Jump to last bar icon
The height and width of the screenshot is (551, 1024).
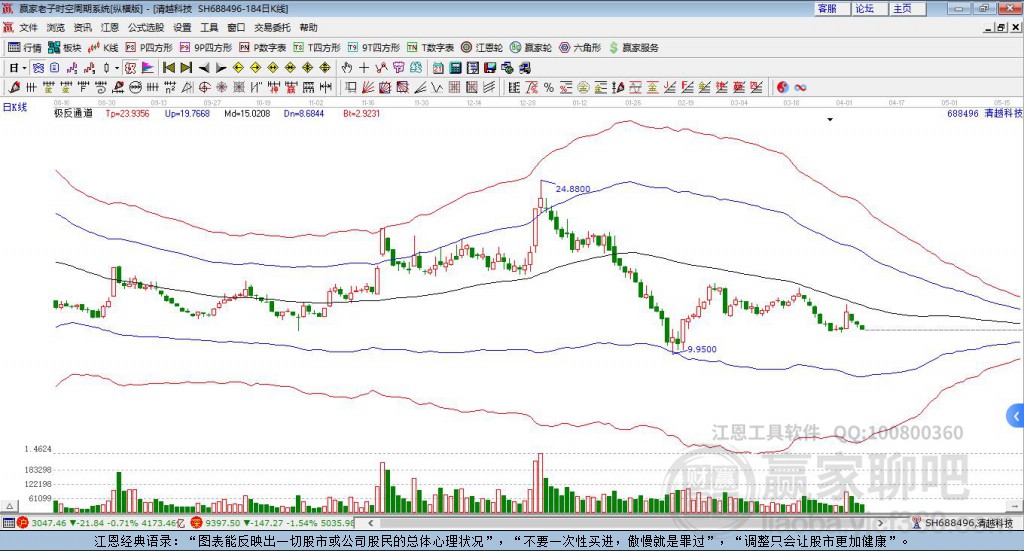186,68
